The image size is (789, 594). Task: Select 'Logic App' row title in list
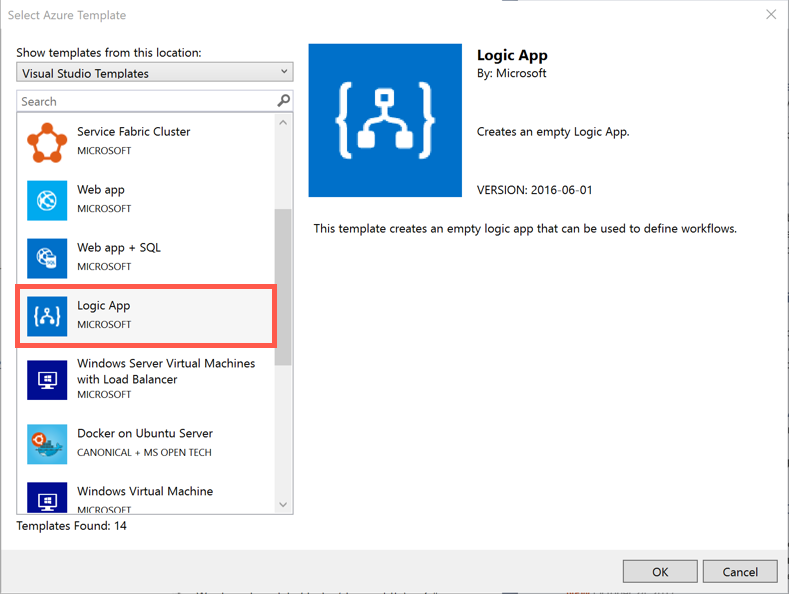(x=104, y=306)
